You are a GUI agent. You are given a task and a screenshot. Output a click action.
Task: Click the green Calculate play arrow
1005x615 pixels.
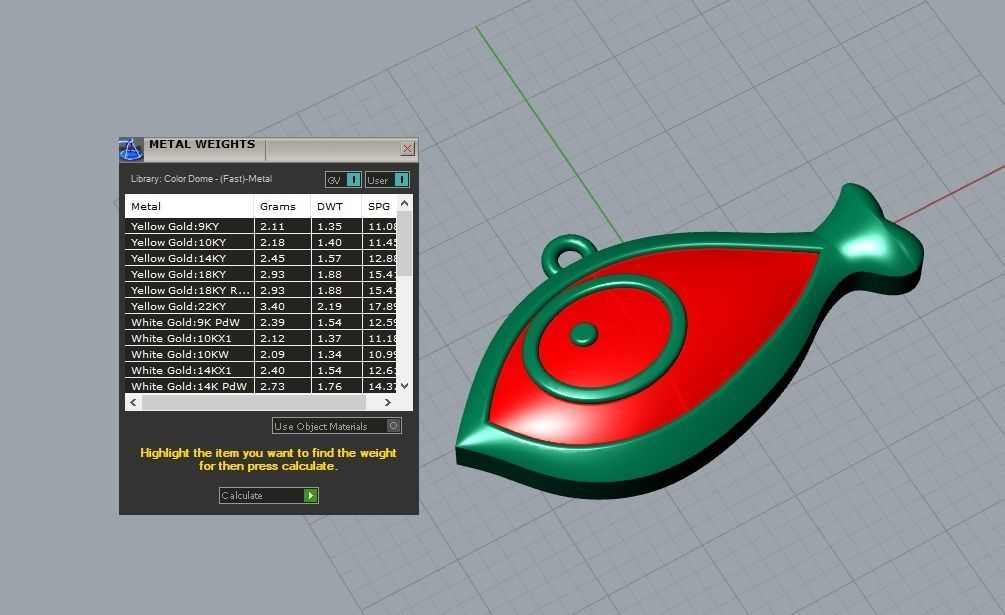[310, 495]
